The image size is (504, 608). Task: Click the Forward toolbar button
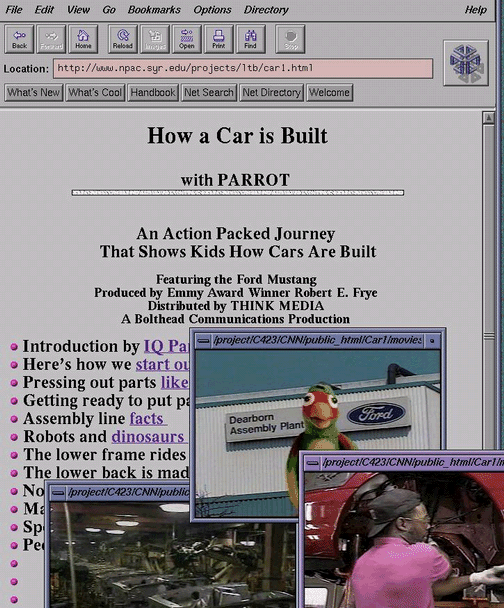[x=51, y=39]
